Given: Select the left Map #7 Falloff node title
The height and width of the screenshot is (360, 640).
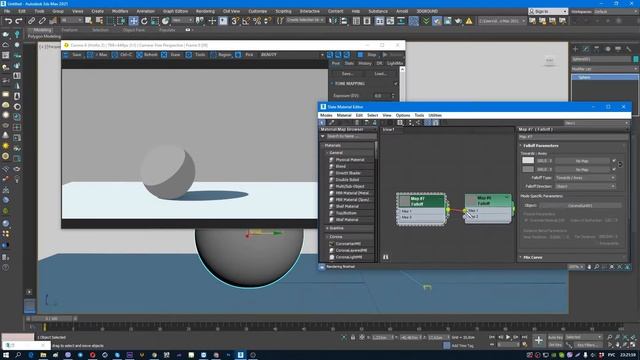Looking at the screenshot, I should click(x=421, y=201).
